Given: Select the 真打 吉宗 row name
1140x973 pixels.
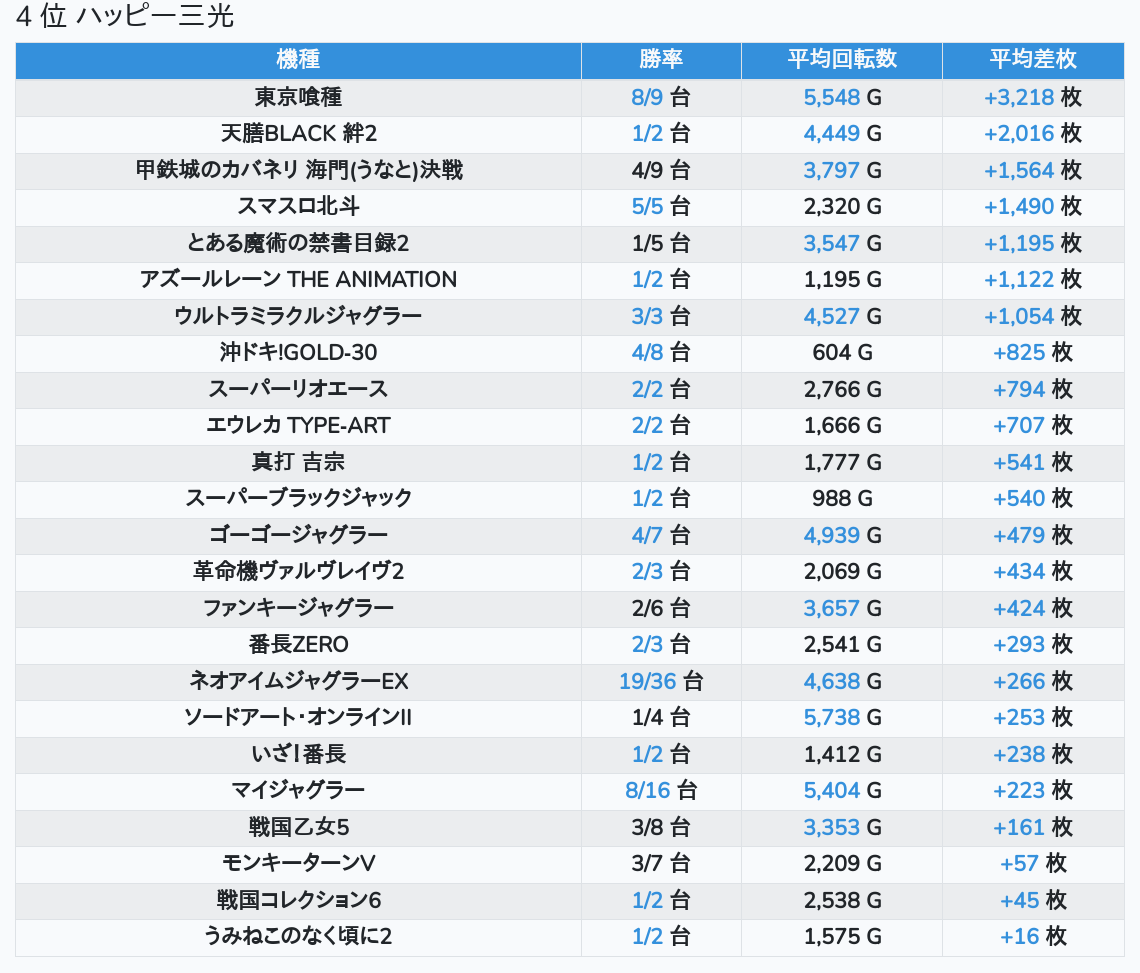Looking at the screenshot, I should click(x=298, y=463).
